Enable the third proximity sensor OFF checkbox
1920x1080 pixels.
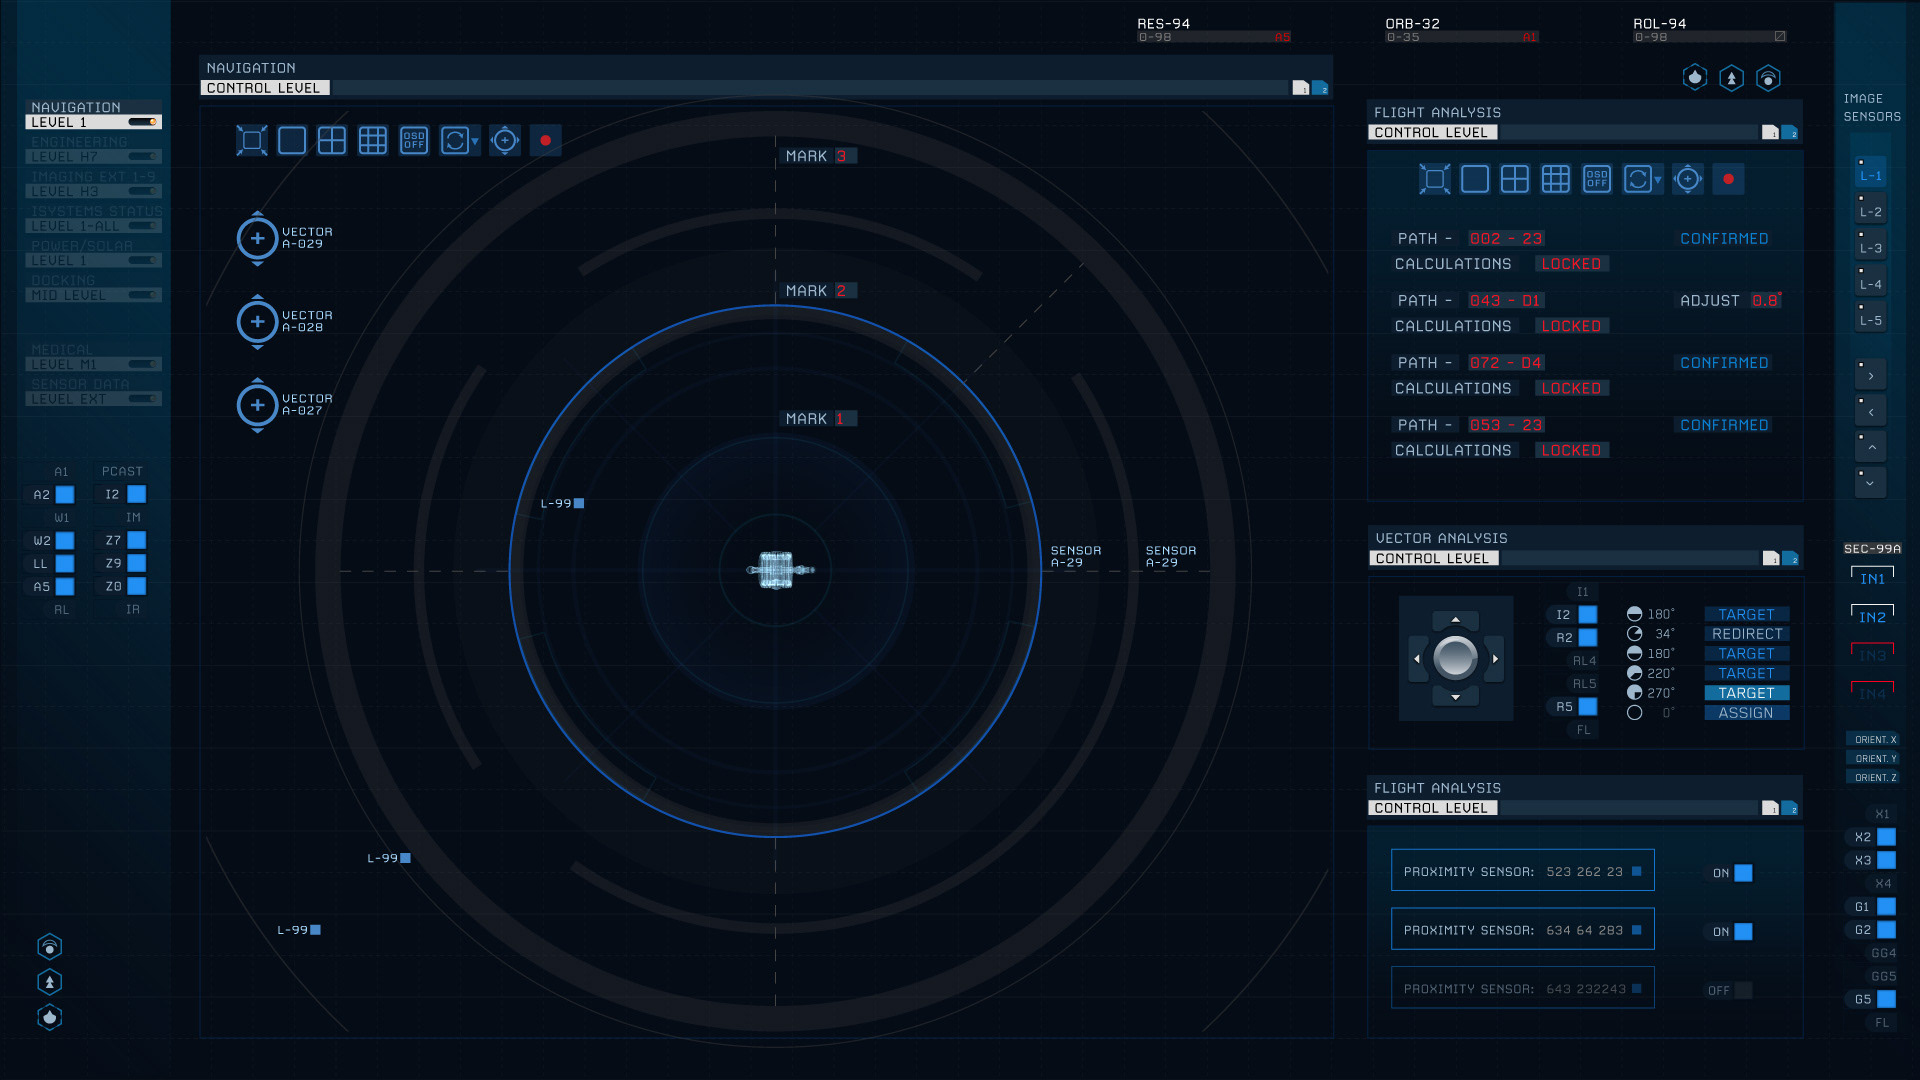click(x=1743, y=990)
